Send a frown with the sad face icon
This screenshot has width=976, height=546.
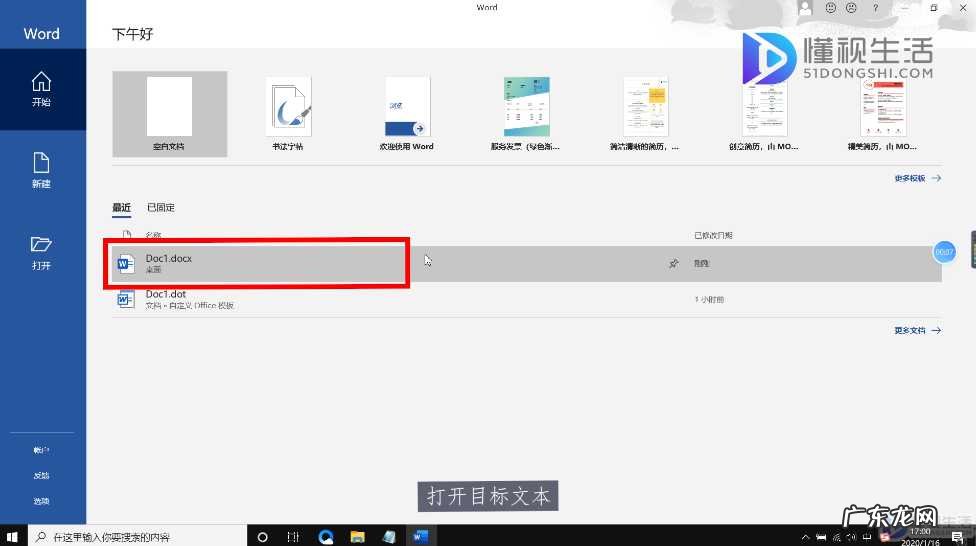coord(852,7)
